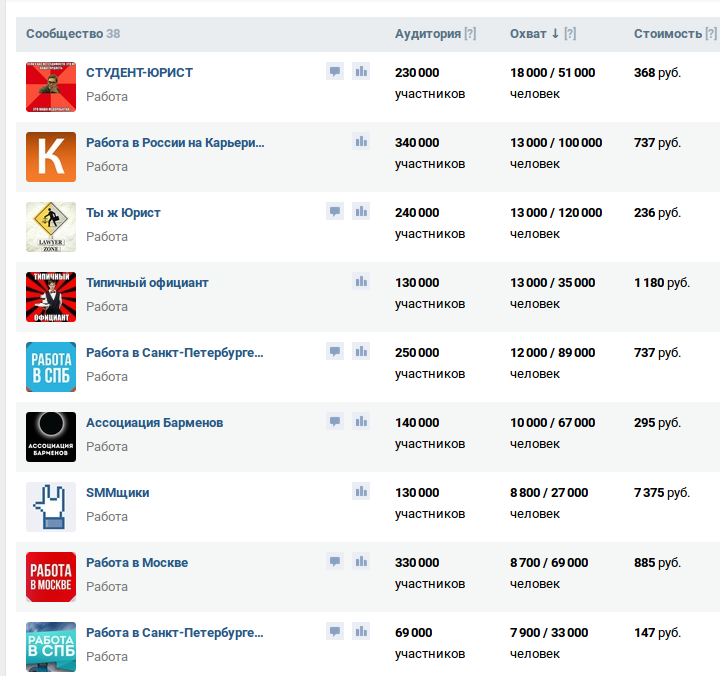
Task: Click Работа в Москве avatar thumbnail
Action: pyautogui.click(x=51, y=577)
